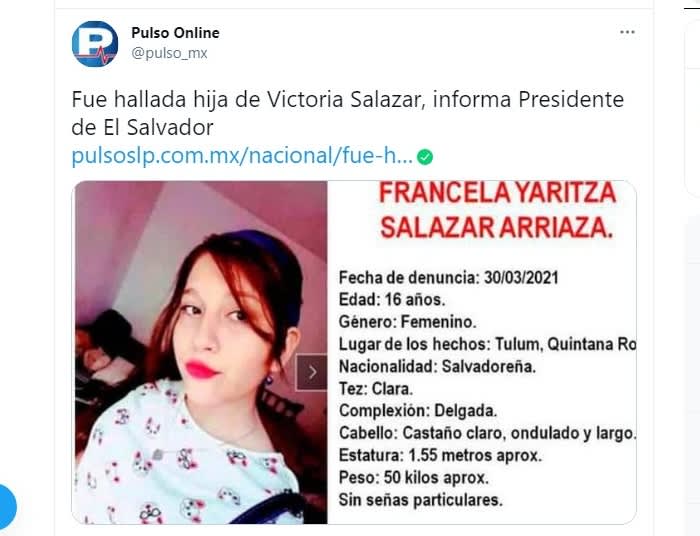Open the pulsoslp.com.mx article link

pos(242,156)
